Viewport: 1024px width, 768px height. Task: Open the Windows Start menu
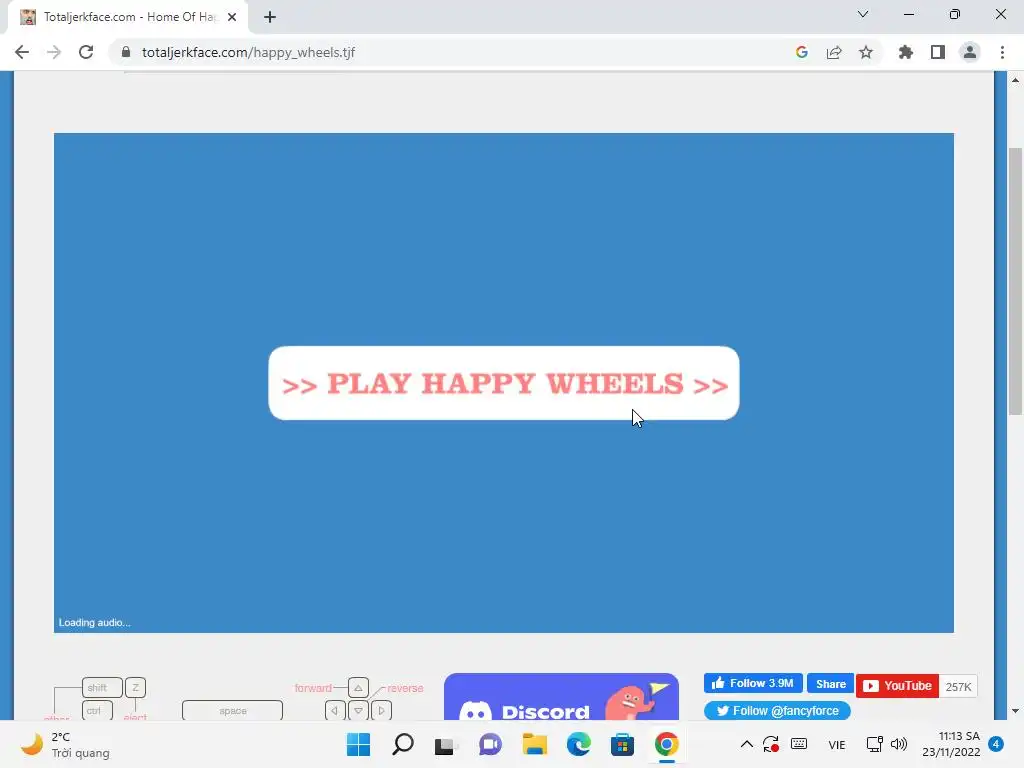[358, 744]
